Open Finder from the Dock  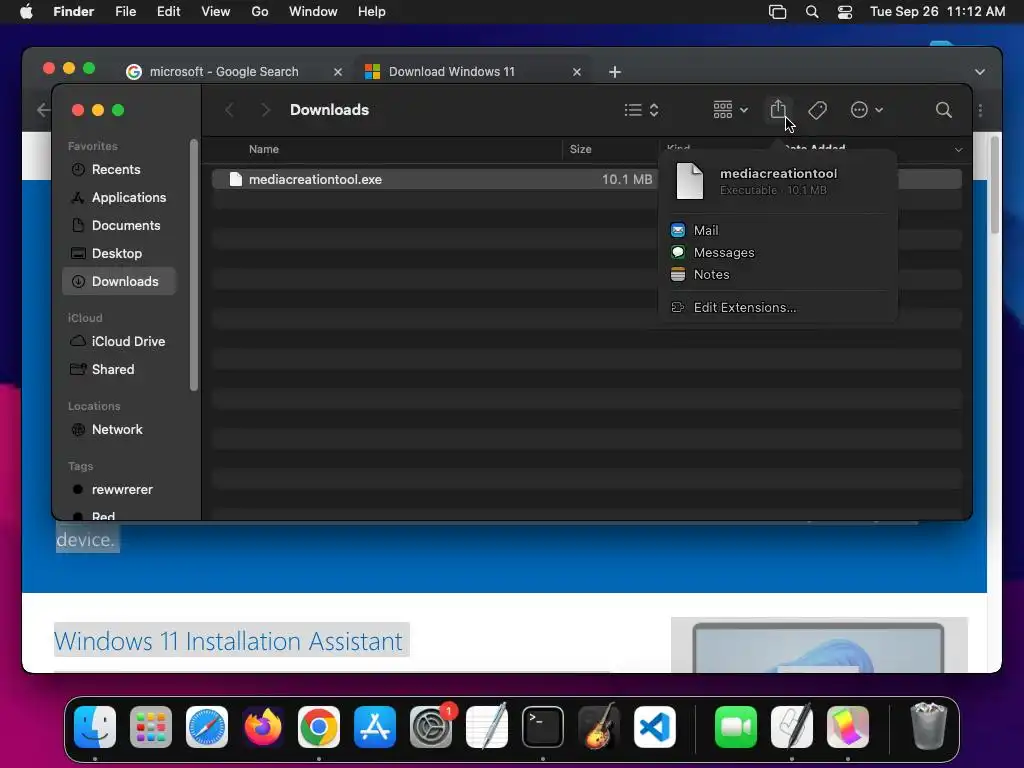95,727
